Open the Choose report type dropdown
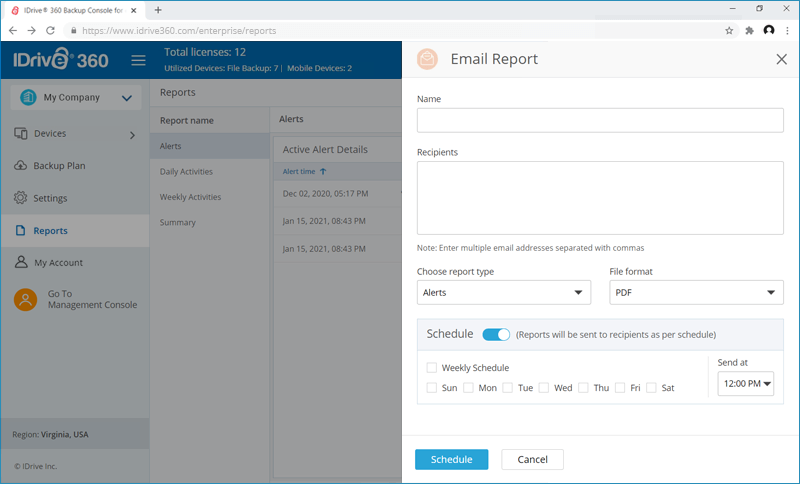Viewport: 800px width, 484px height. tap(504, 292)
